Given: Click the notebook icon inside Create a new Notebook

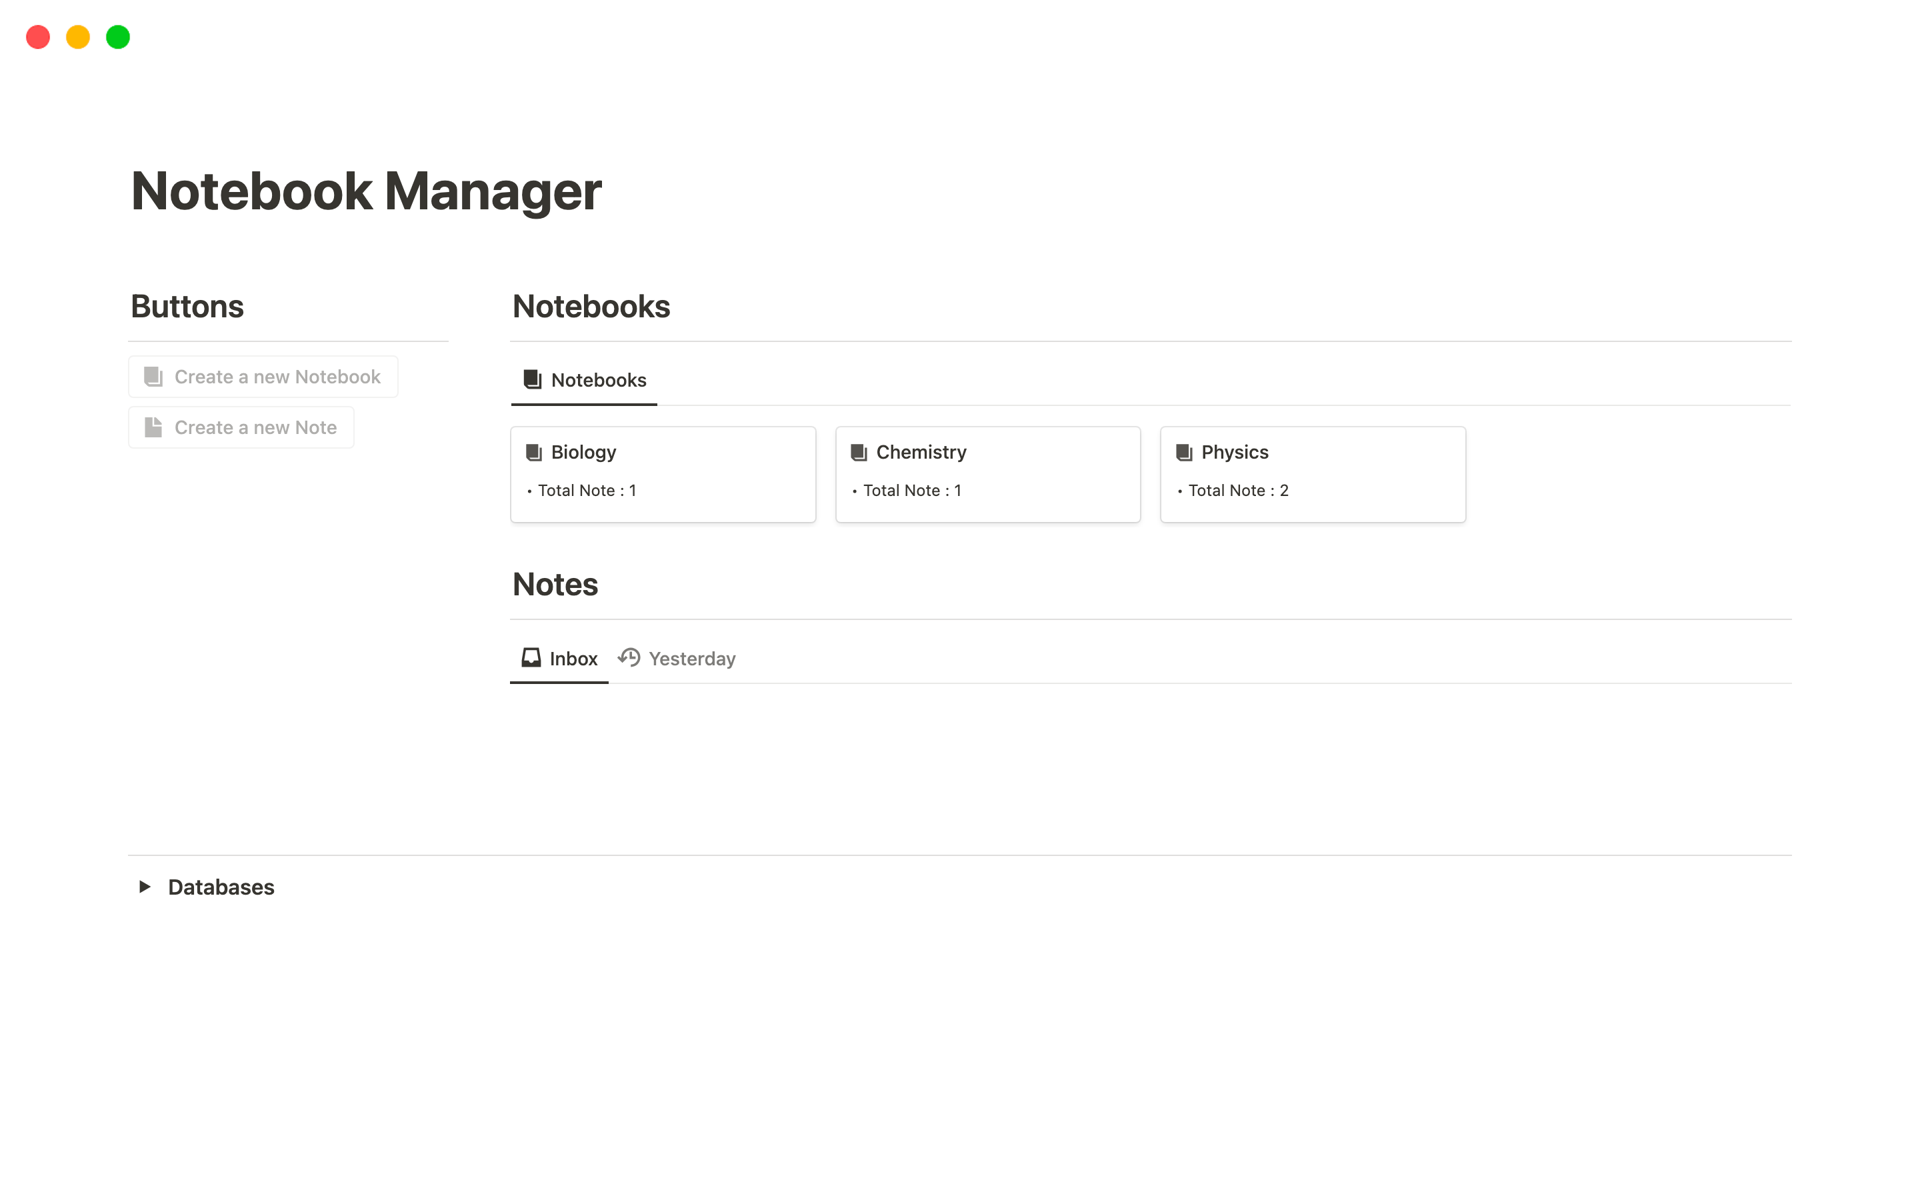Looking at the screenshot, I should coord(152,376).
